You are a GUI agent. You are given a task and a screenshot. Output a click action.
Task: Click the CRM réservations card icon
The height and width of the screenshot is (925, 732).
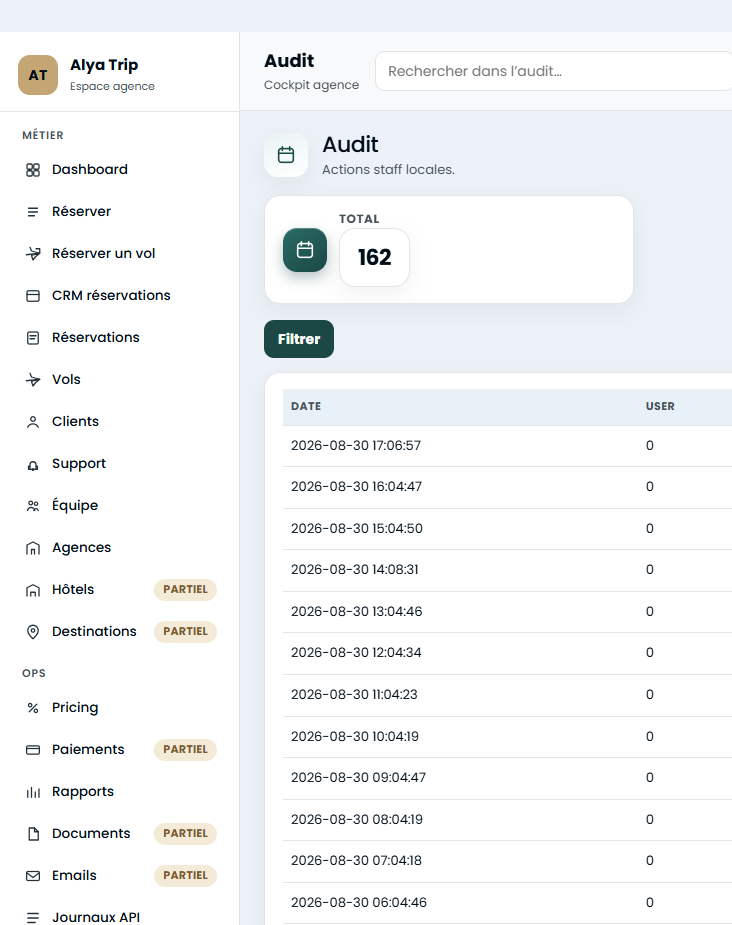33,296
